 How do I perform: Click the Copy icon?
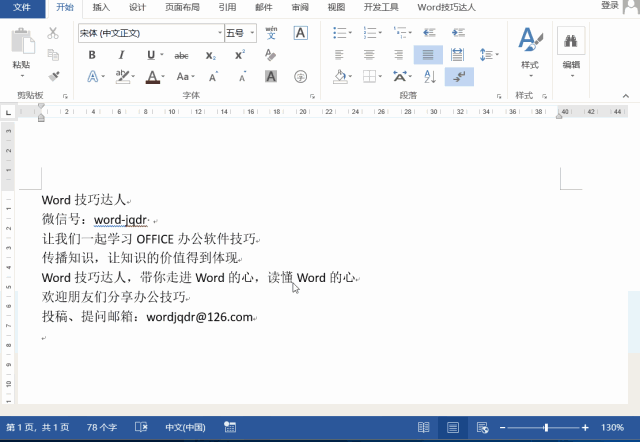click(53, 55)
